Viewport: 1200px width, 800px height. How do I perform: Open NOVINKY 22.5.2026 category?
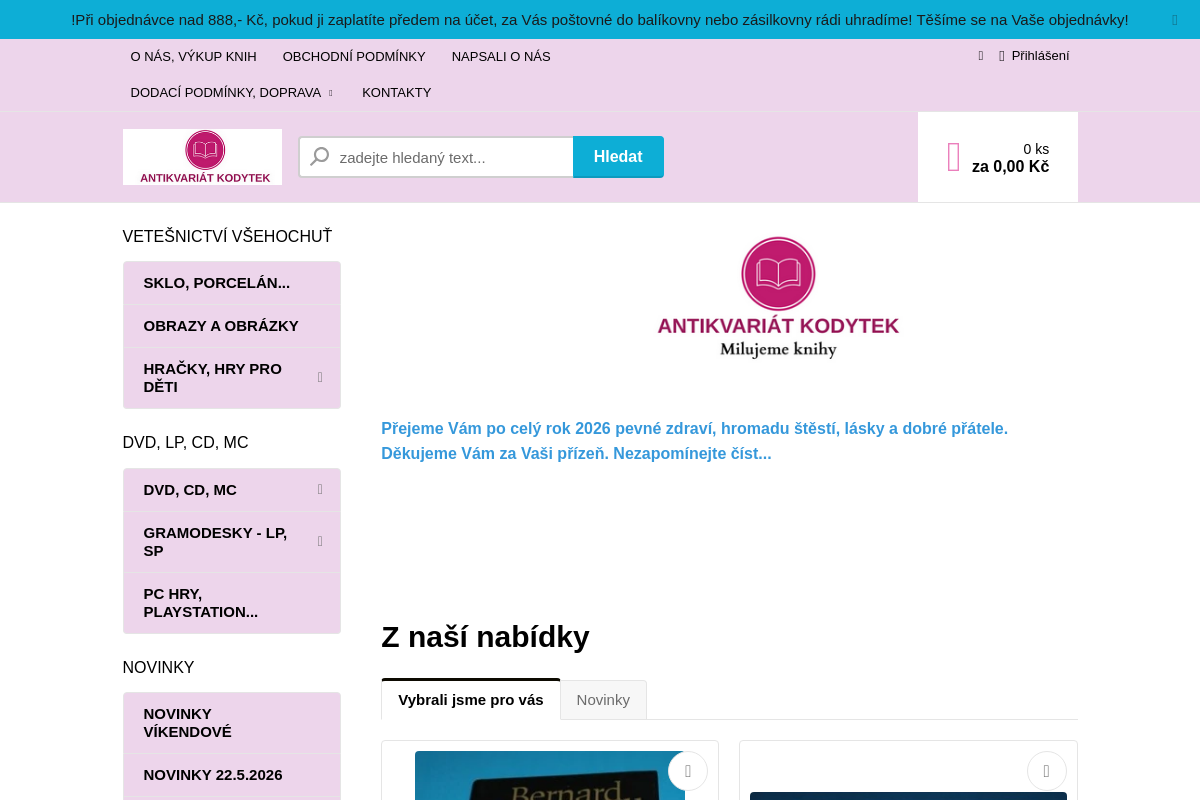232,775
